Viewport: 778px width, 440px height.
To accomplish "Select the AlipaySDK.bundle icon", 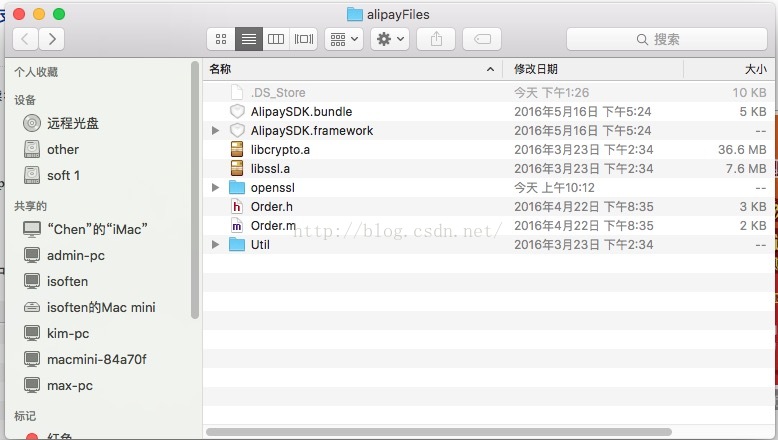I will [x=237, y=112].
